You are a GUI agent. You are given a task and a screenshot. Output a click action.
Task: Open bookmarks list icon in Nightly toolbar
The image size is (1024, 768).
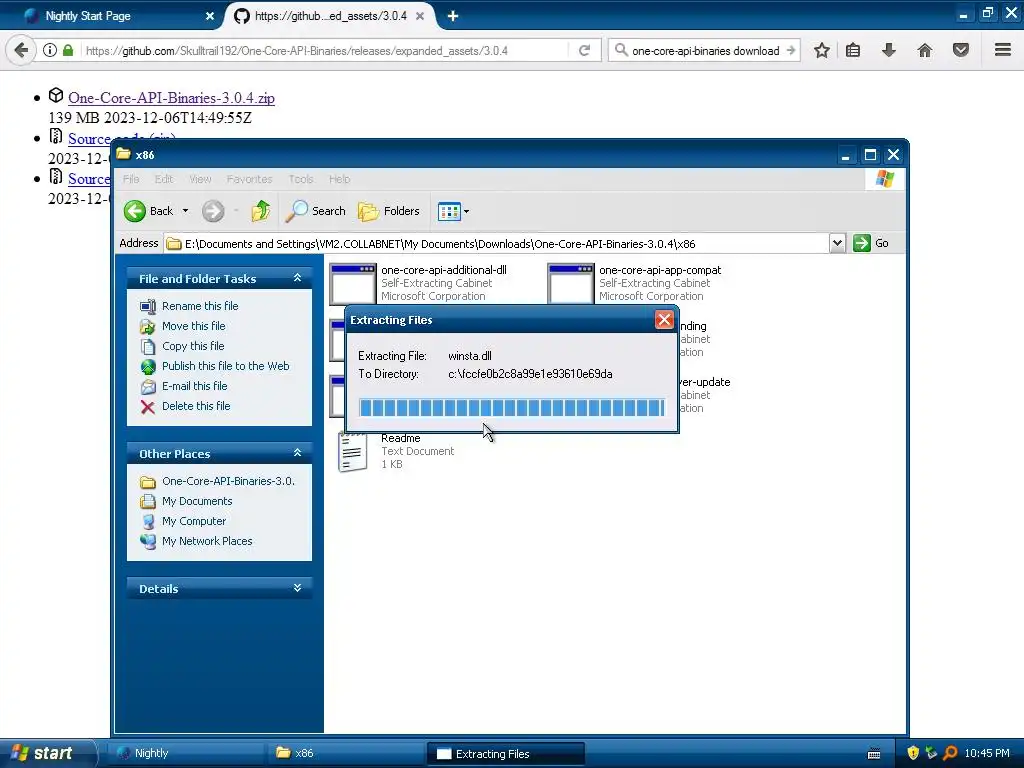pos(853,50)
